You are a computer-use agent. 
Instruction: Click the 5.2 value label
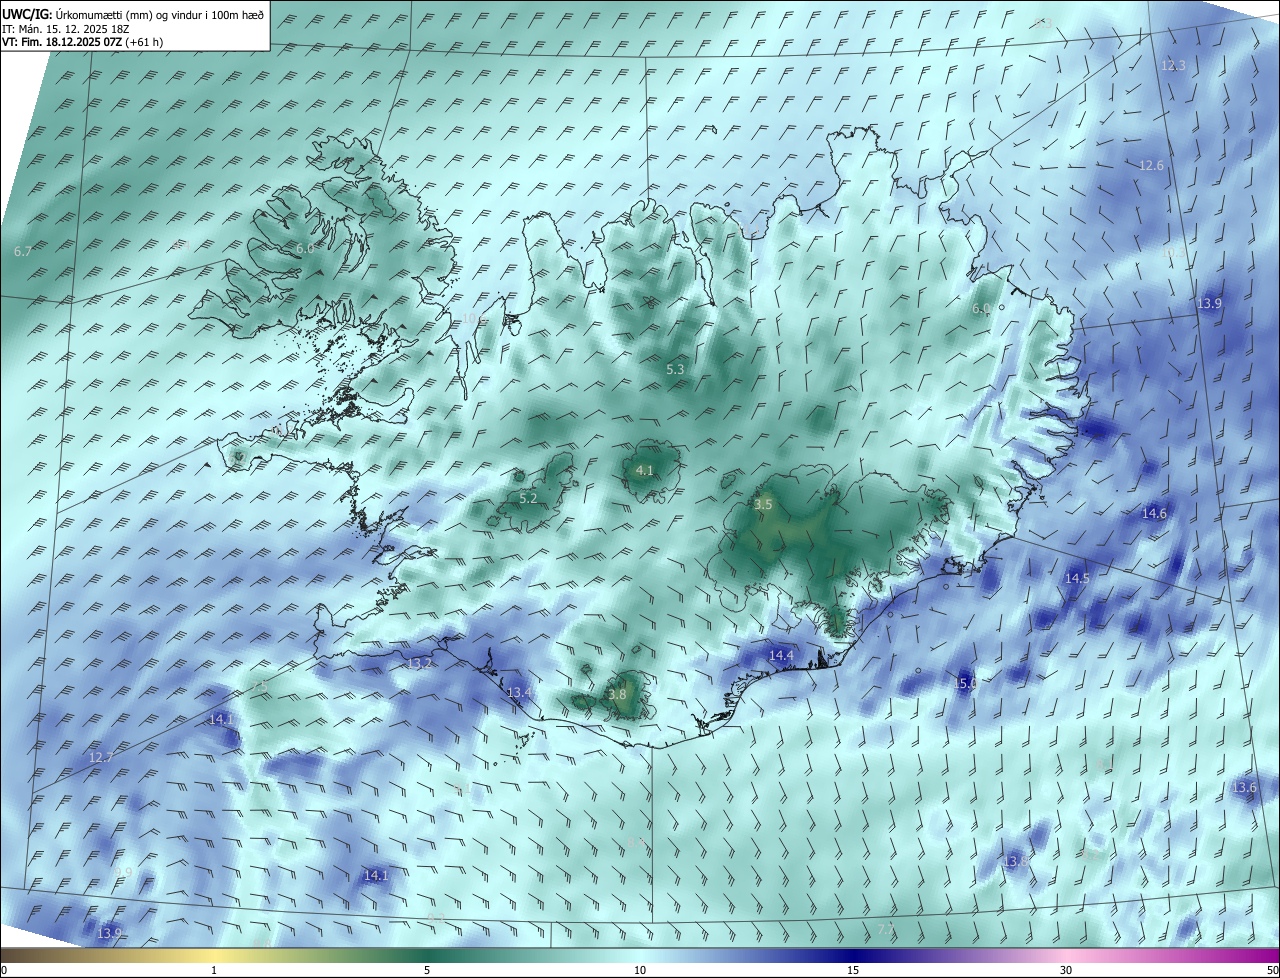(x=528, y=498)
